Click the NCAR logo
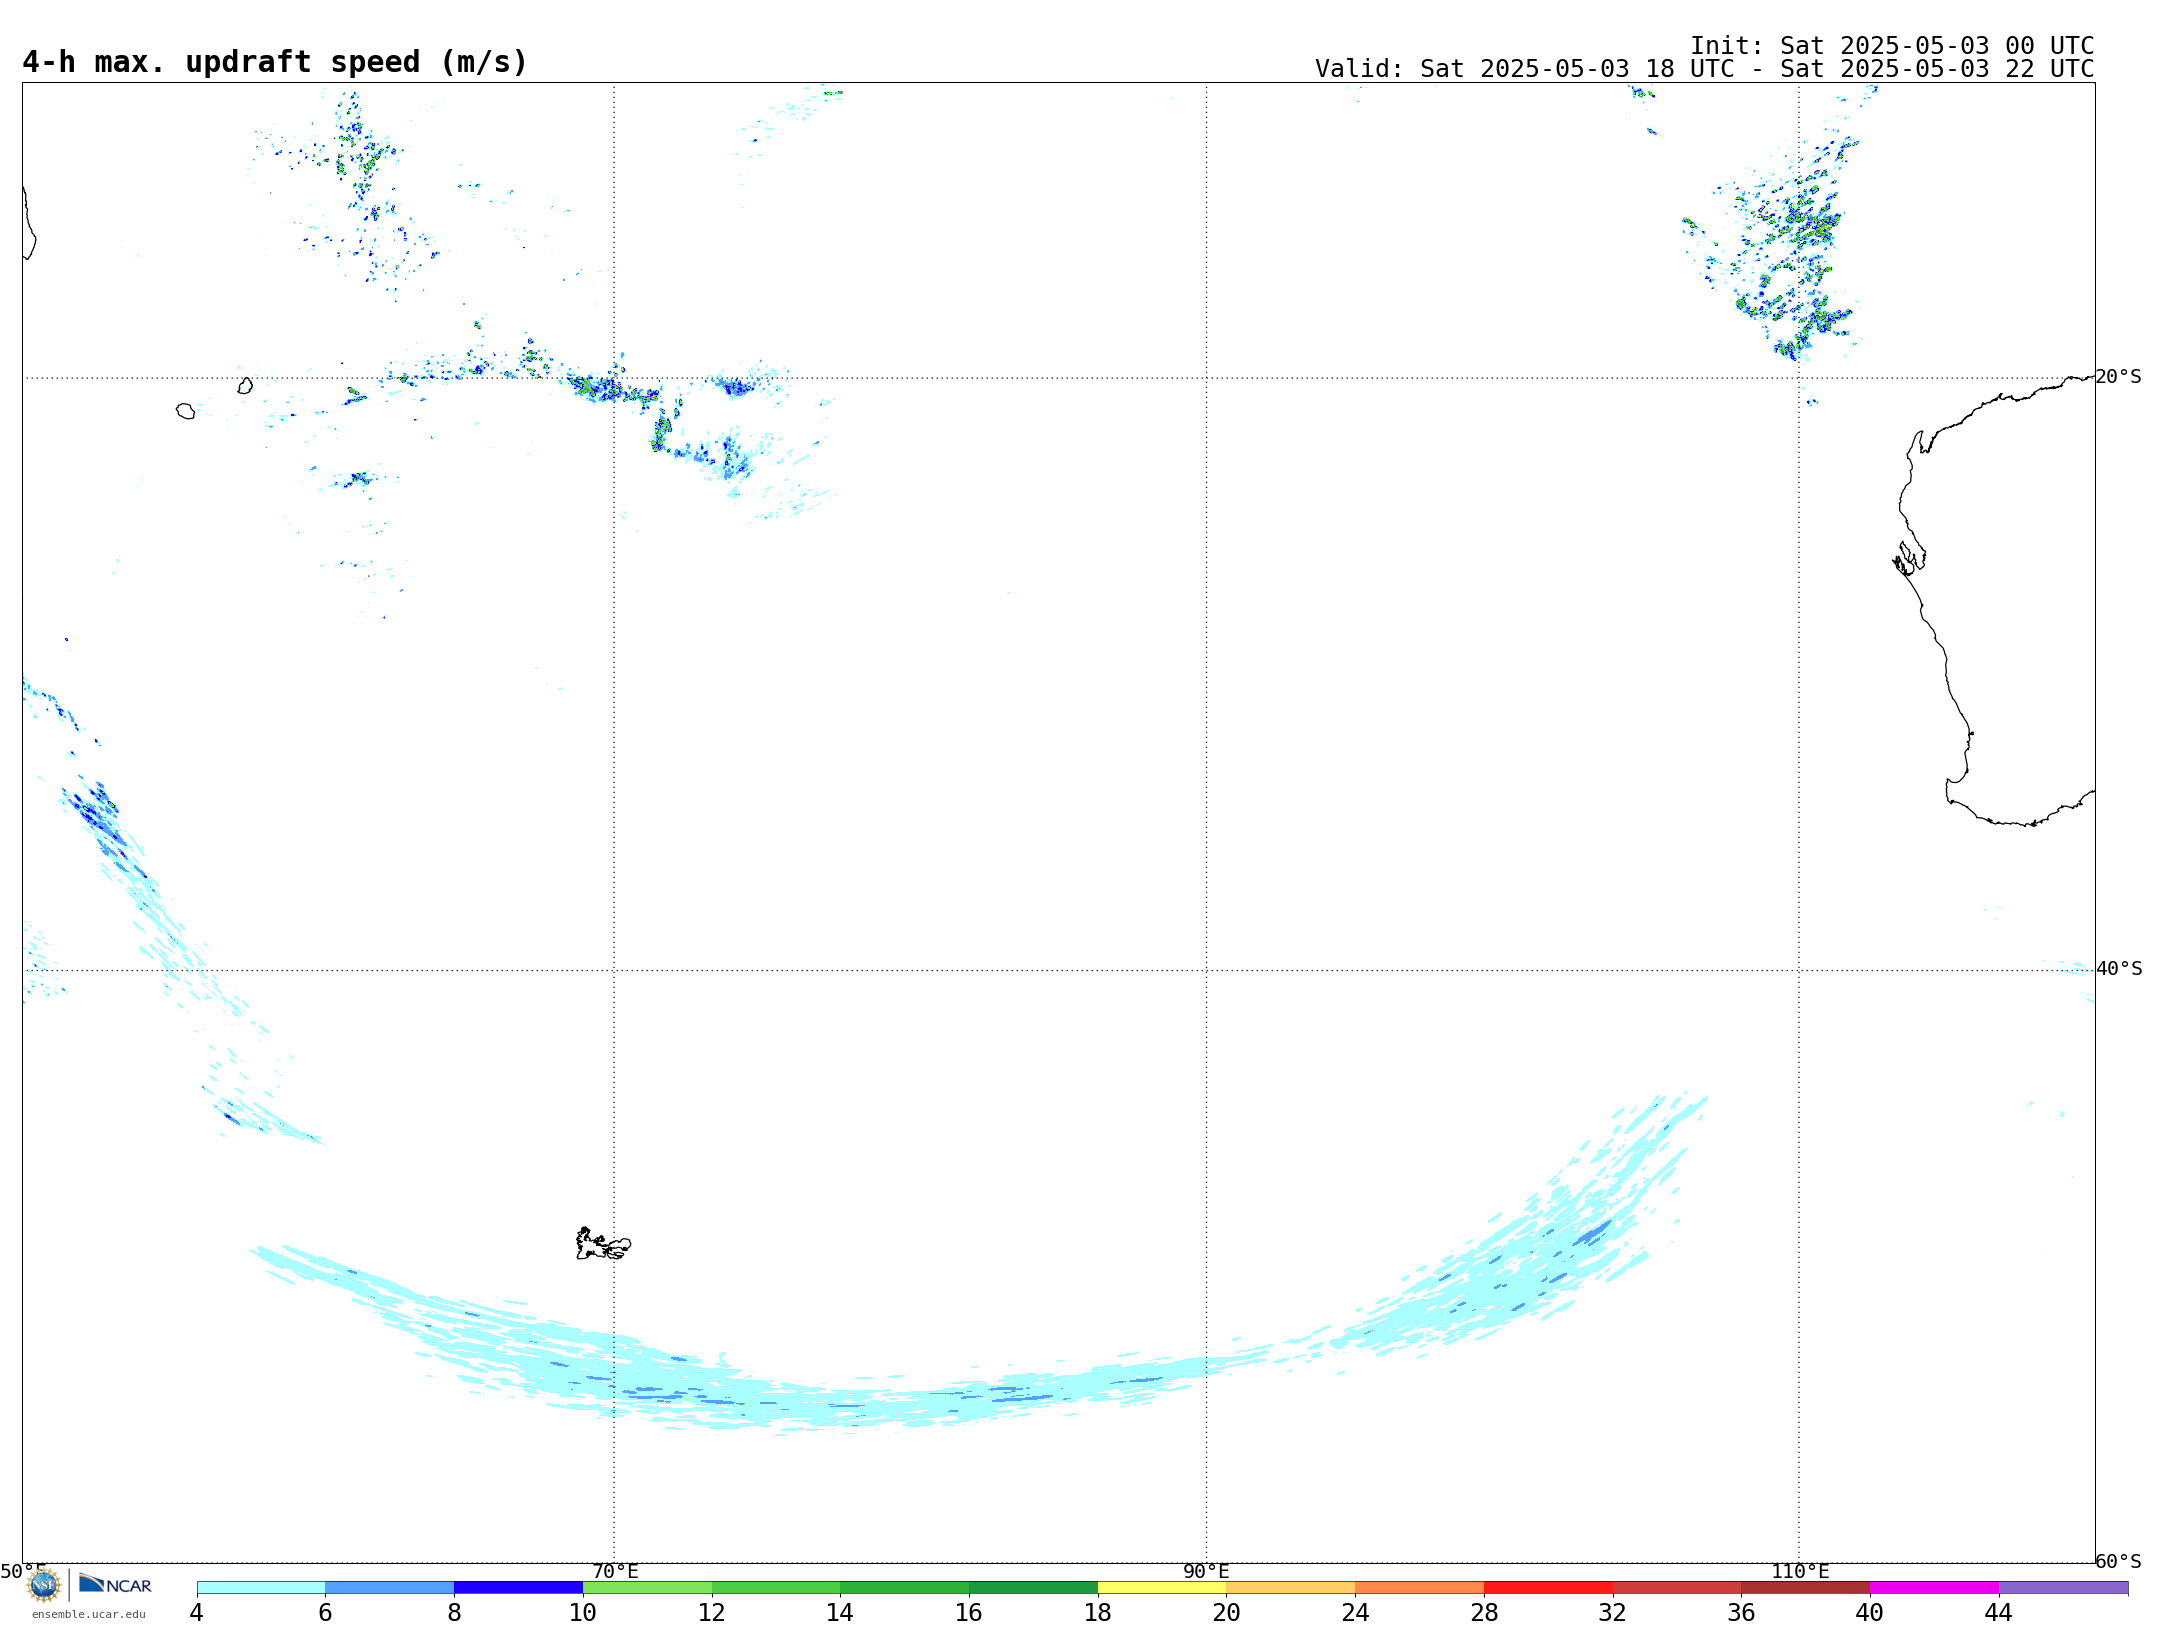This screenshot has width=2160, height=1626. tap(115, 1584)
